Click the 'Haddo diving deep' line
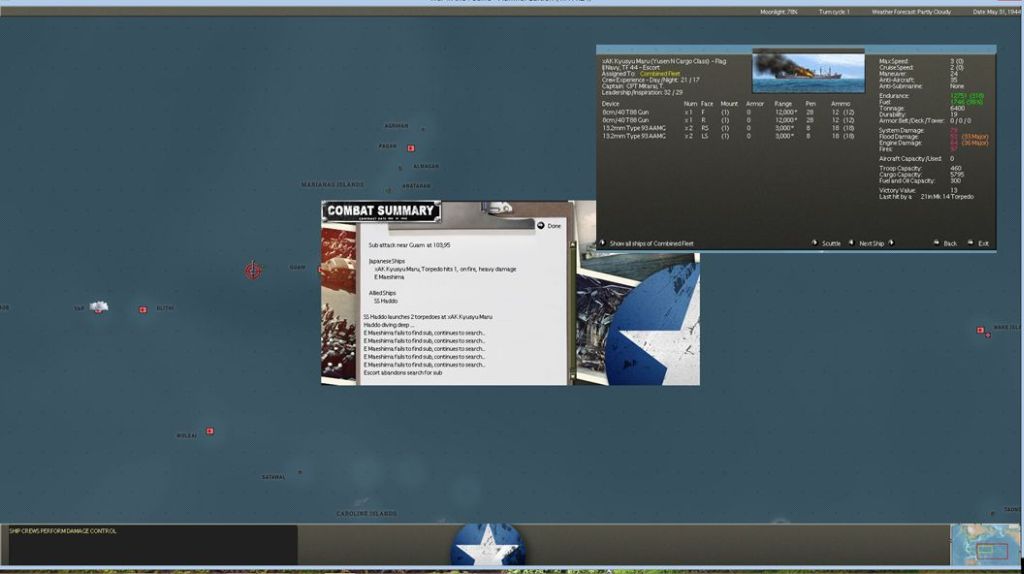 pos(389,325)
